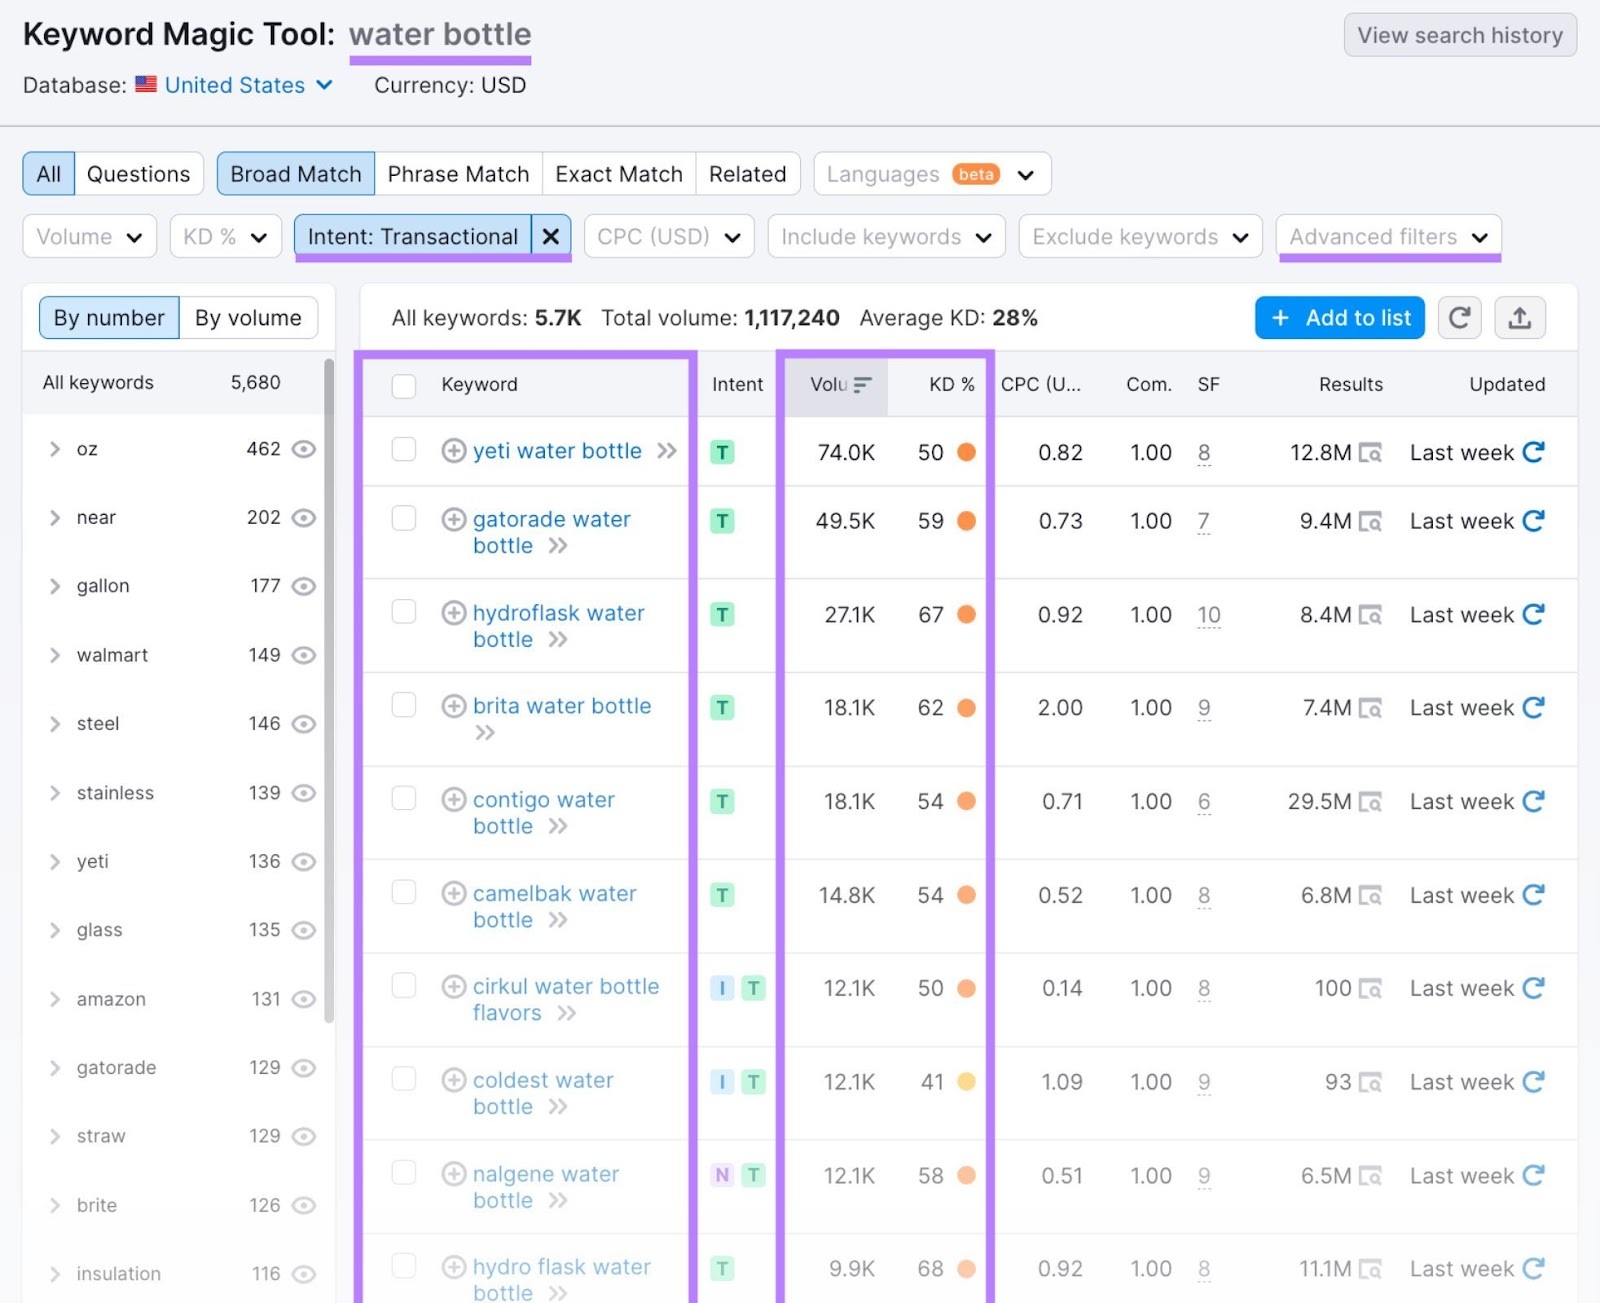Click the Add to list button

(1339, 317)
